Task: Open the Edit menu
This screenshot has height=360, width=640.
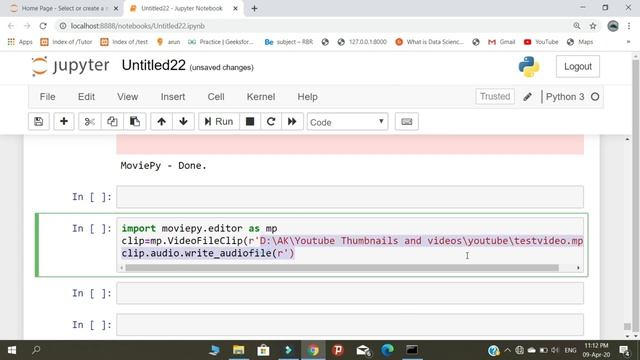Action: [86, 97]
